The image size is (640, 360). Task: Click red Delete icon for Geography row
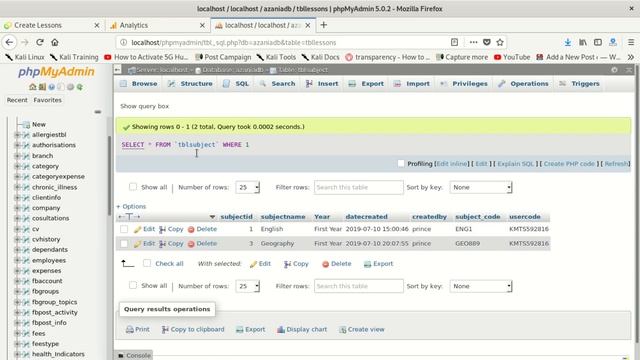(191, 244)
